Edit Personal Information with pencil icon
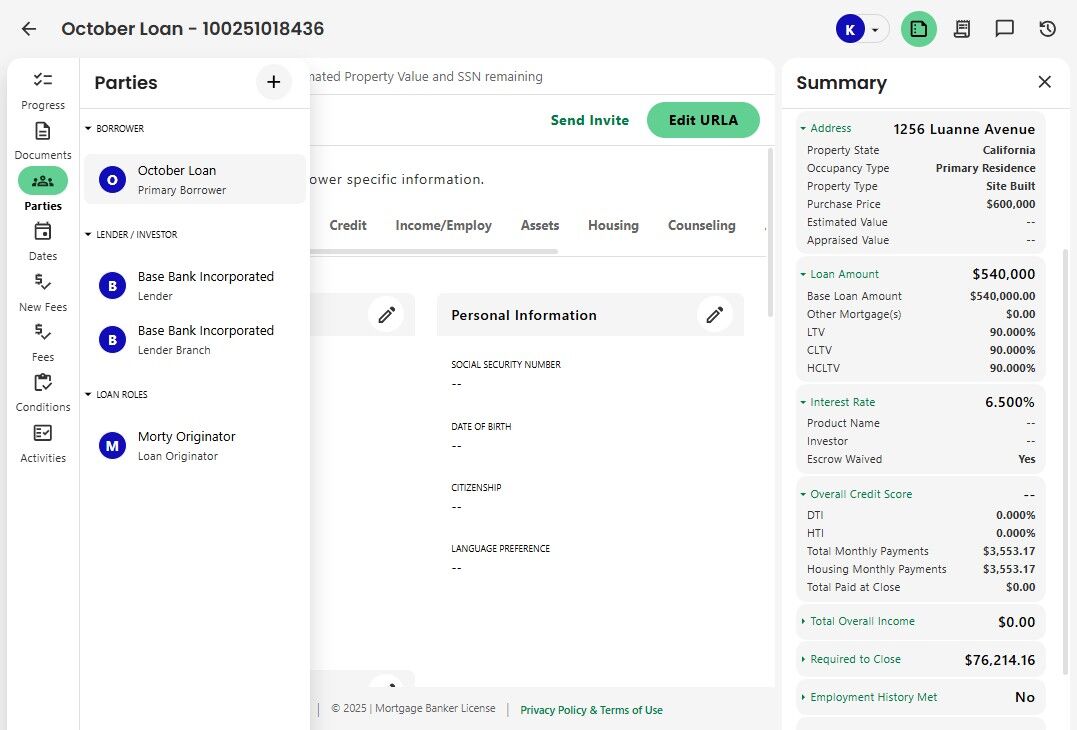Image resolution: width=1077 pixels, height=730 pixels. click(714, 315)
